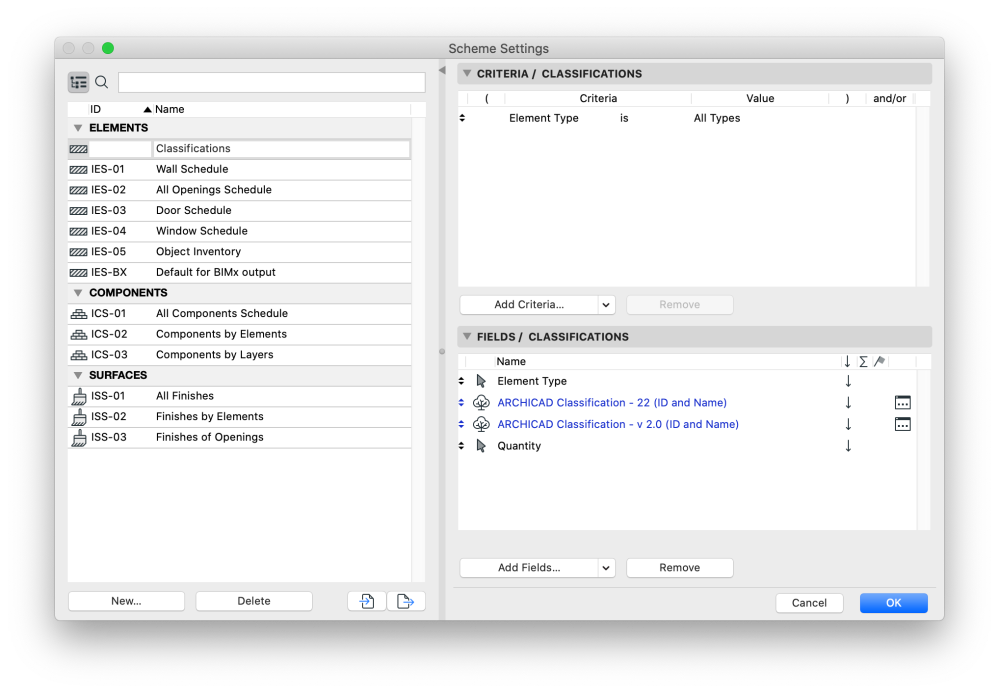Collapse the CRITERIA / CLASSIFICATIONS panel

467,73
